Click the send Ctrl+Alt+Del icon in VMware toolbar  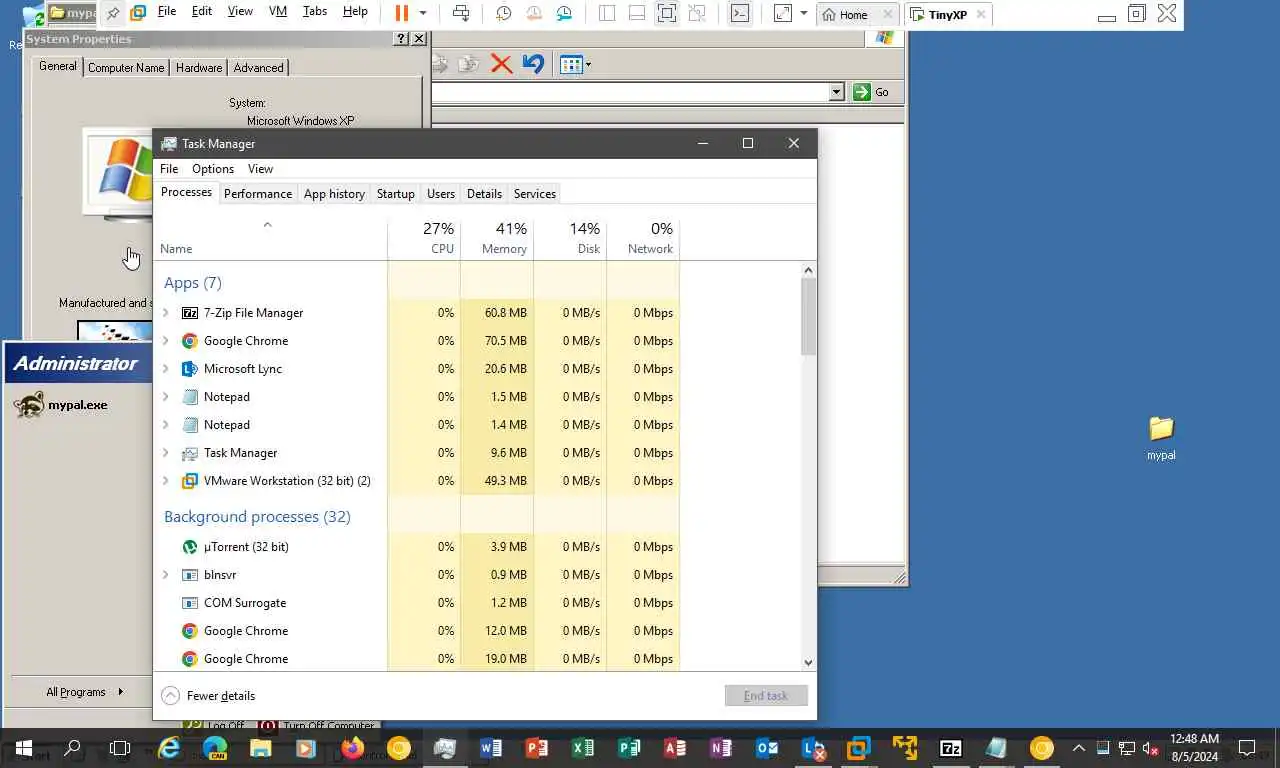[461, 13]
